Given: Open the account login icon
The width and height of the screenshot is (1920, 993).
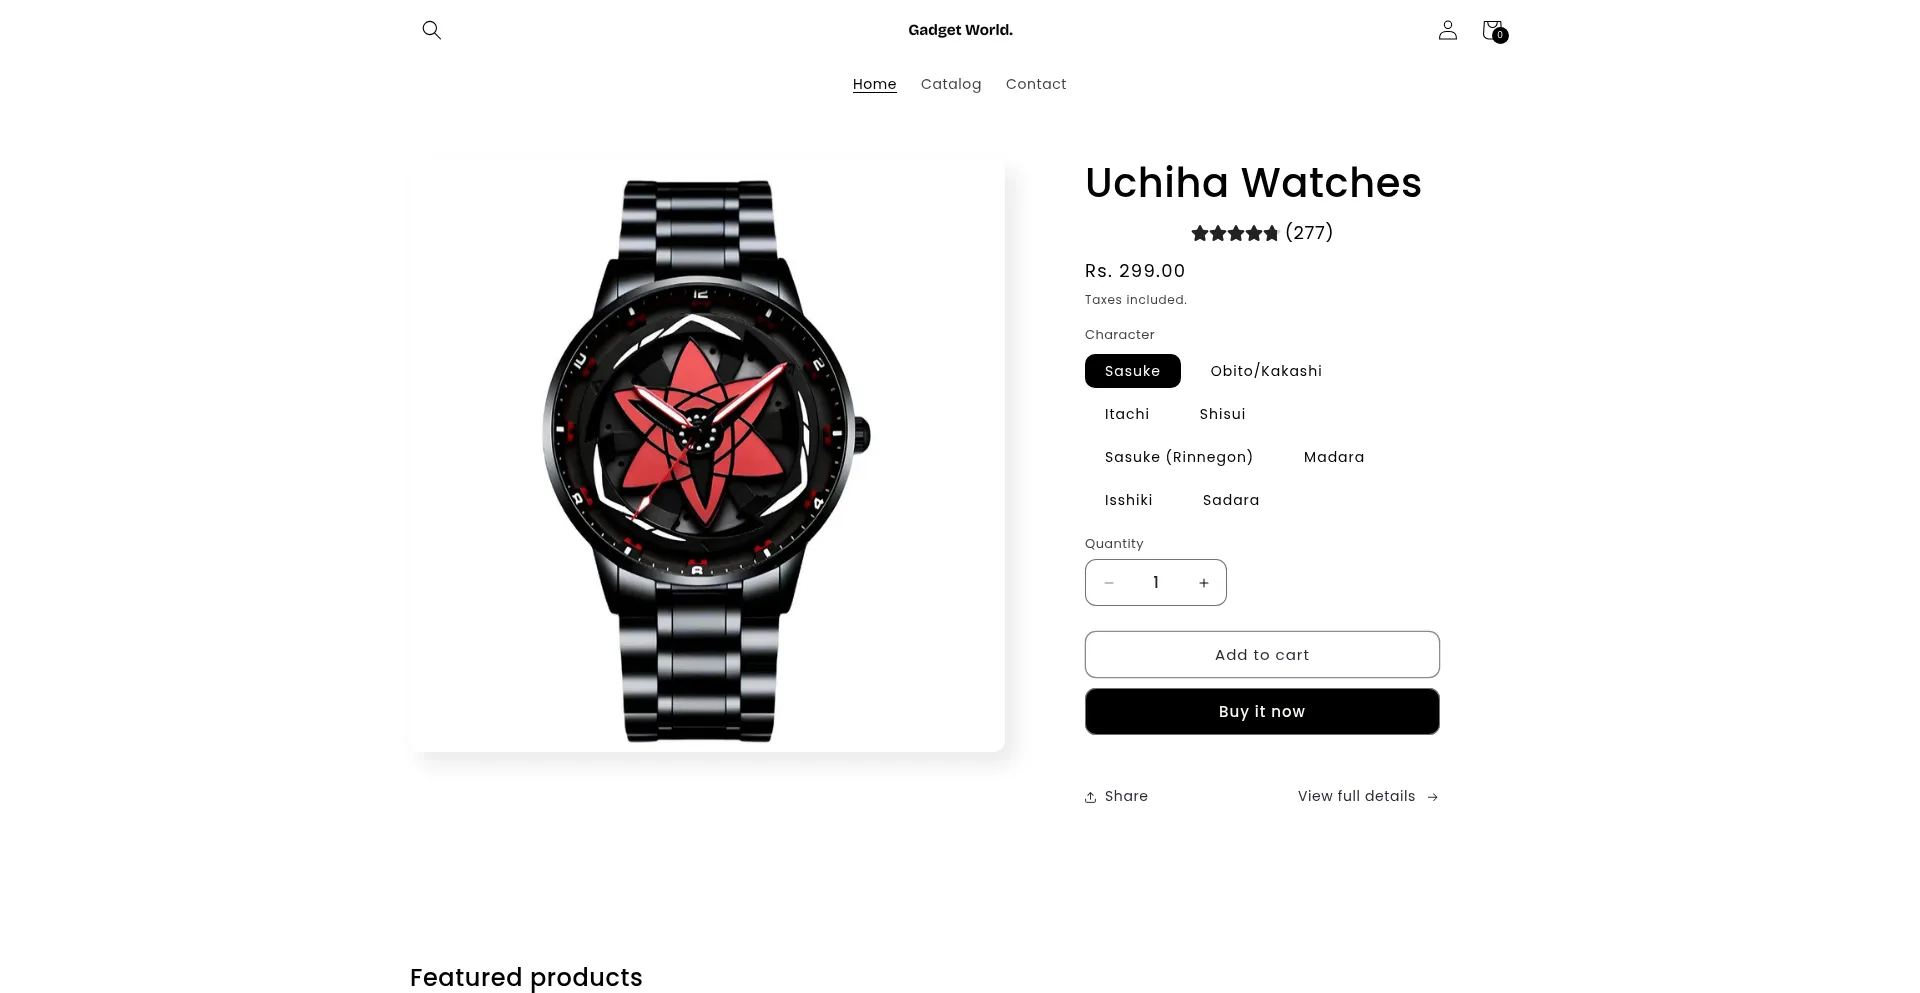Looking at the screenshot, I should coord(1447,30).
